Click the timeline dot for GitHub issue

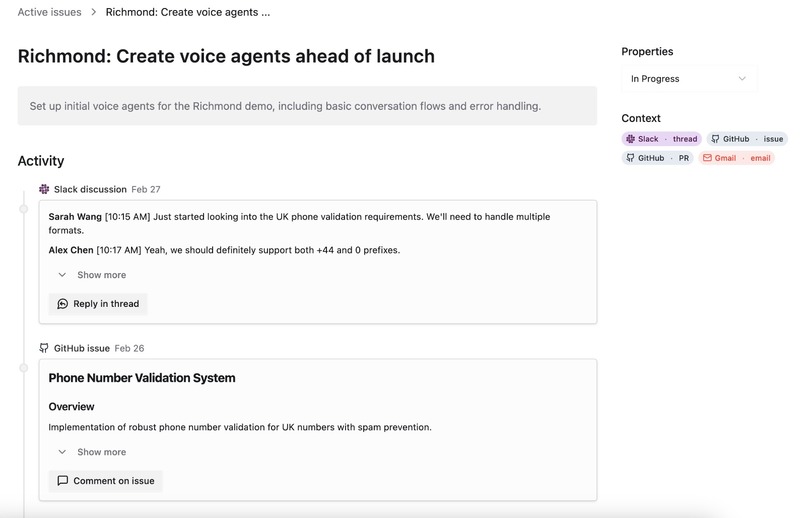tap(24, 368)
